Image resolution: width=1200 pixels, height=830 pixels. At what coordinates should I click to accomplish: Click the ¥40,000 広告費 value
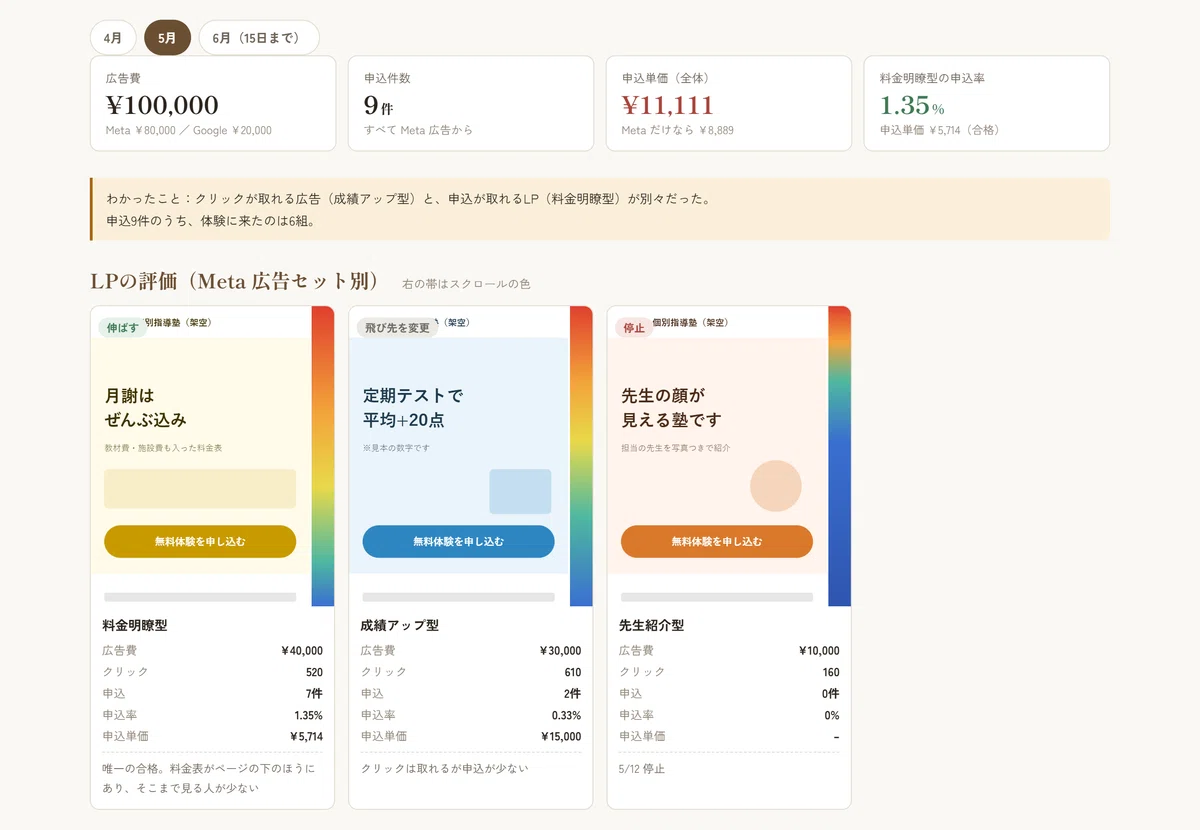click(x=302, y=650)
